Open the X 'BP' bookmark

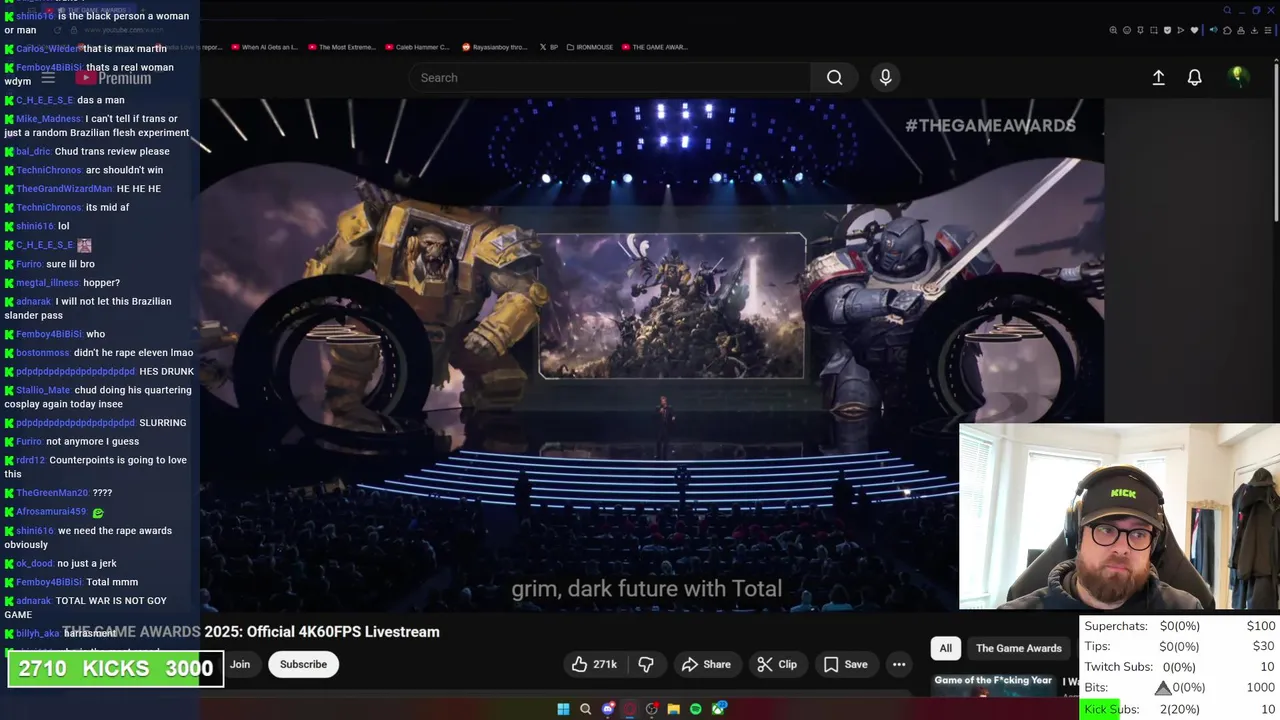[548, 47]
